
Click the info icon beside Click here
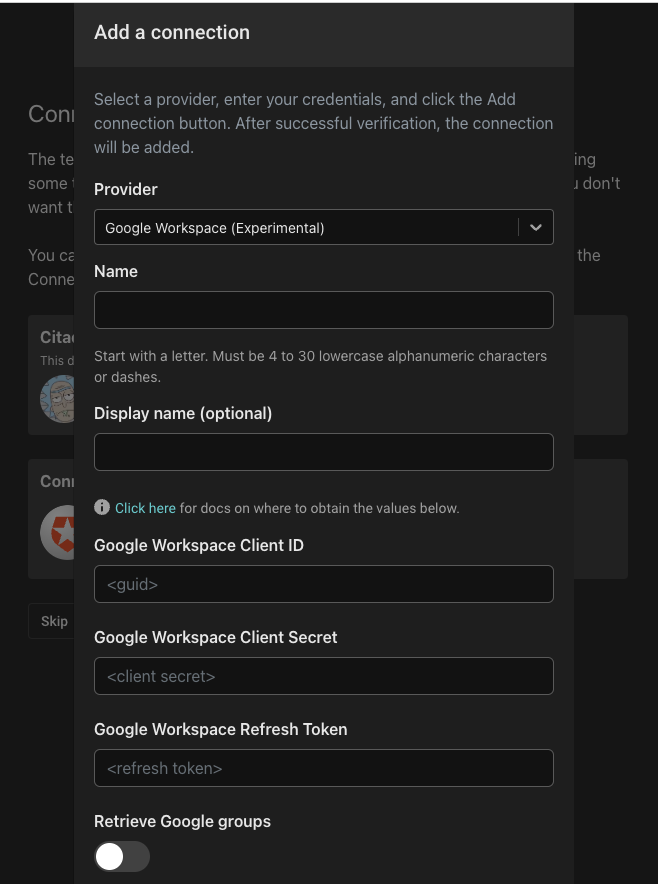pos(102,507)
